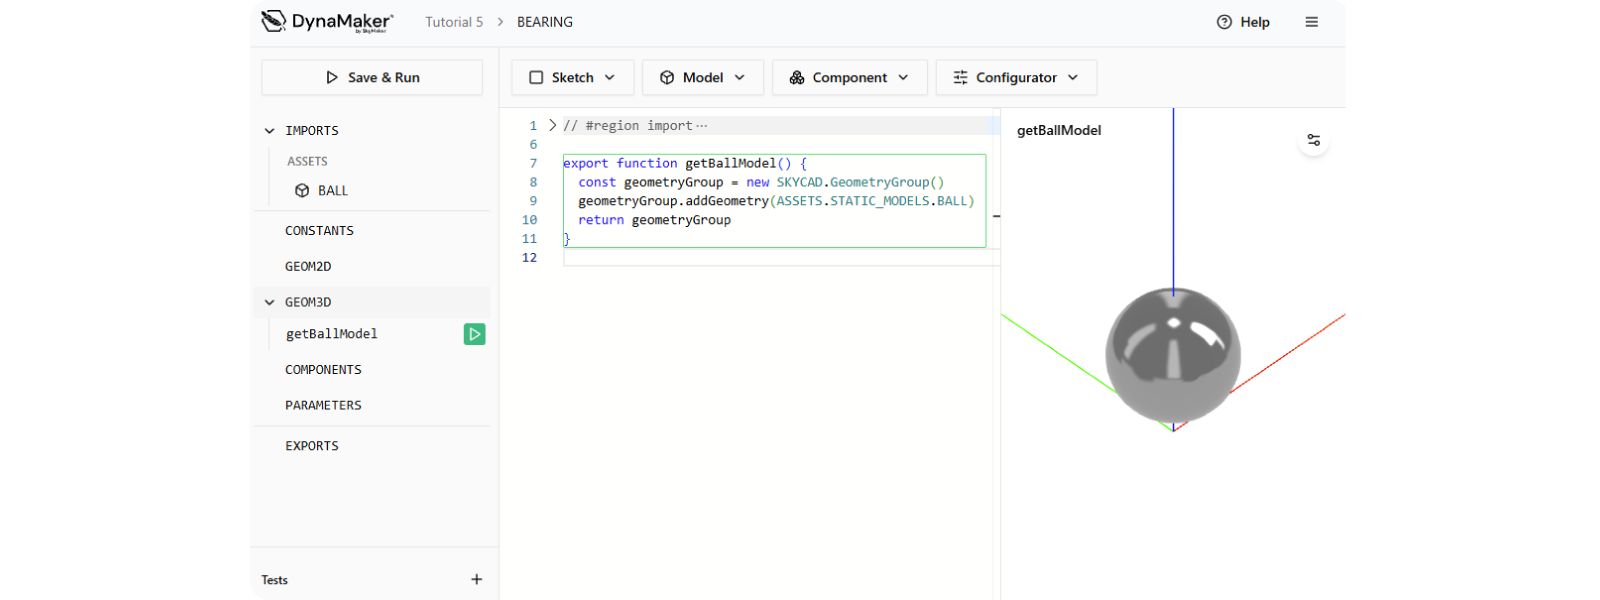
Task: Select getBallModel in the sidebar tree
Action: (332, 334)
